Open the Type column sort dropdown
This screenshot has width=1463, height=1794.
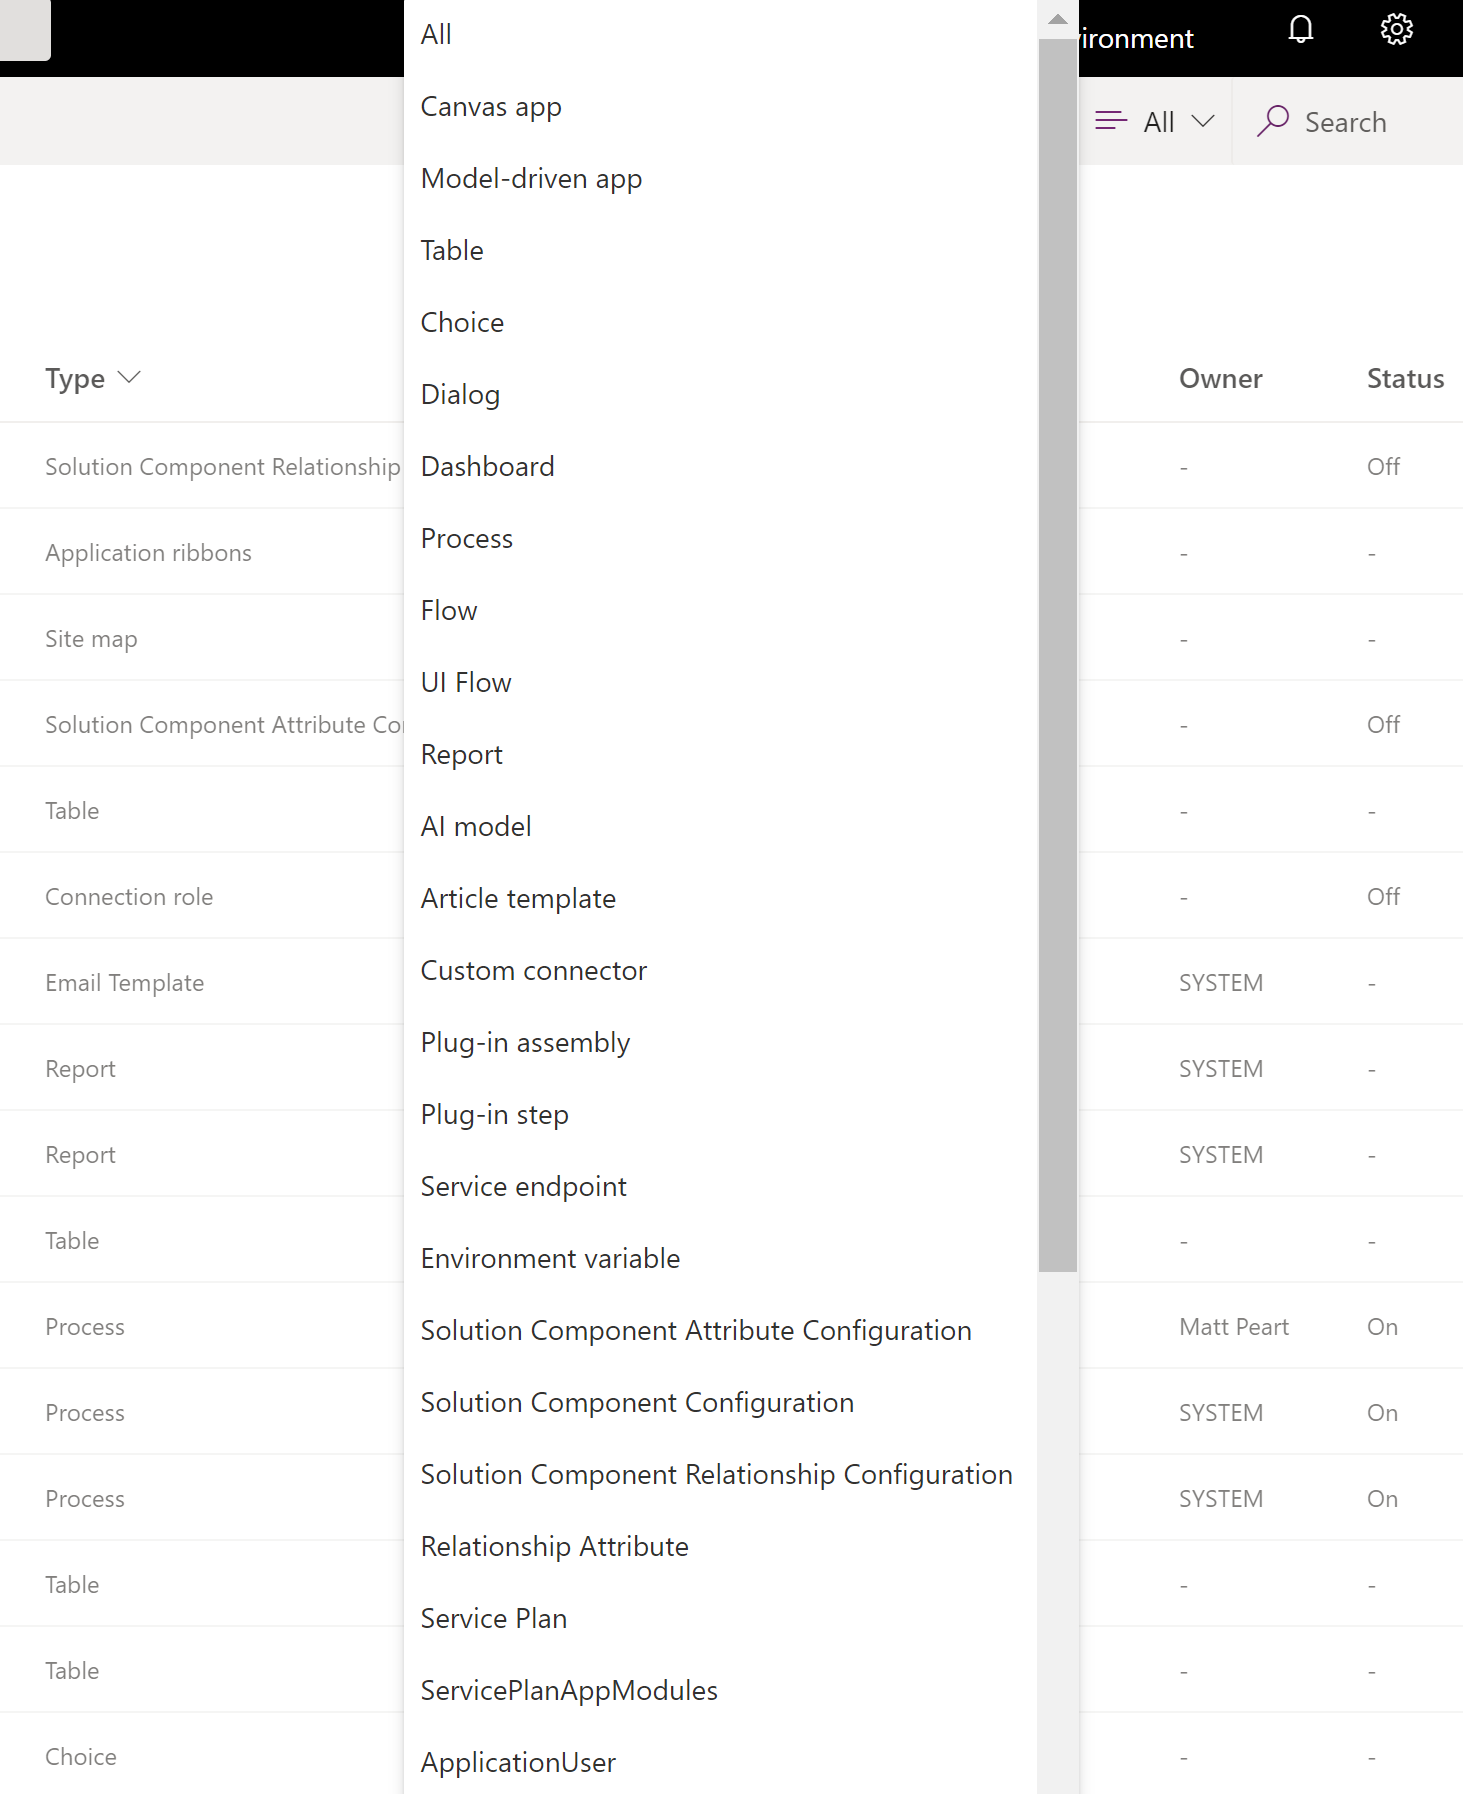tap(129, 378)
